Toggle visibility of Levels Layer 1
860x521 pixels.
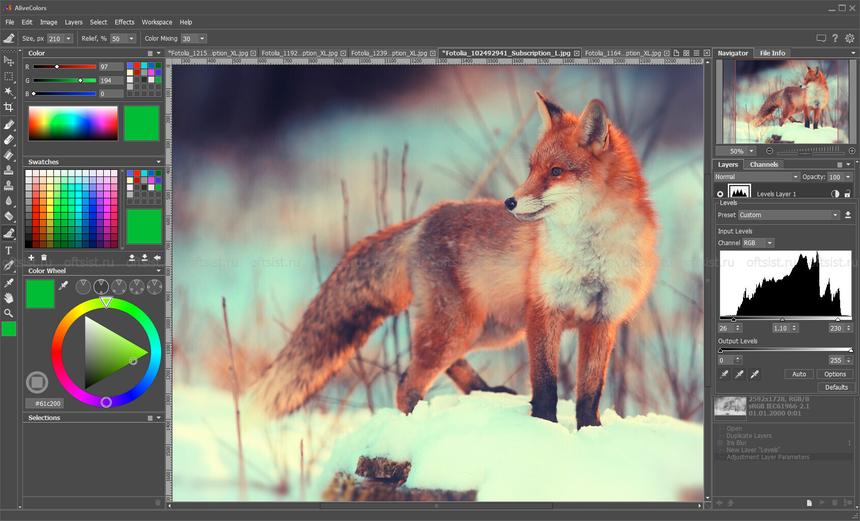coord(720,194)
